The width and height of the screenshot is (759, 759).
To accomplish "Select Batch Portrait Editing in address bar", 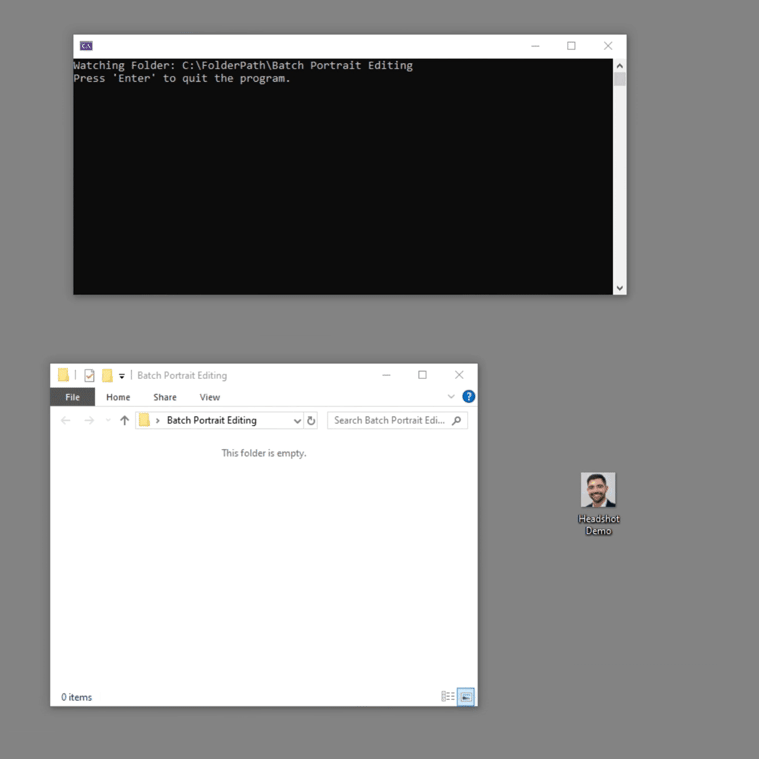I will point(212,421).
